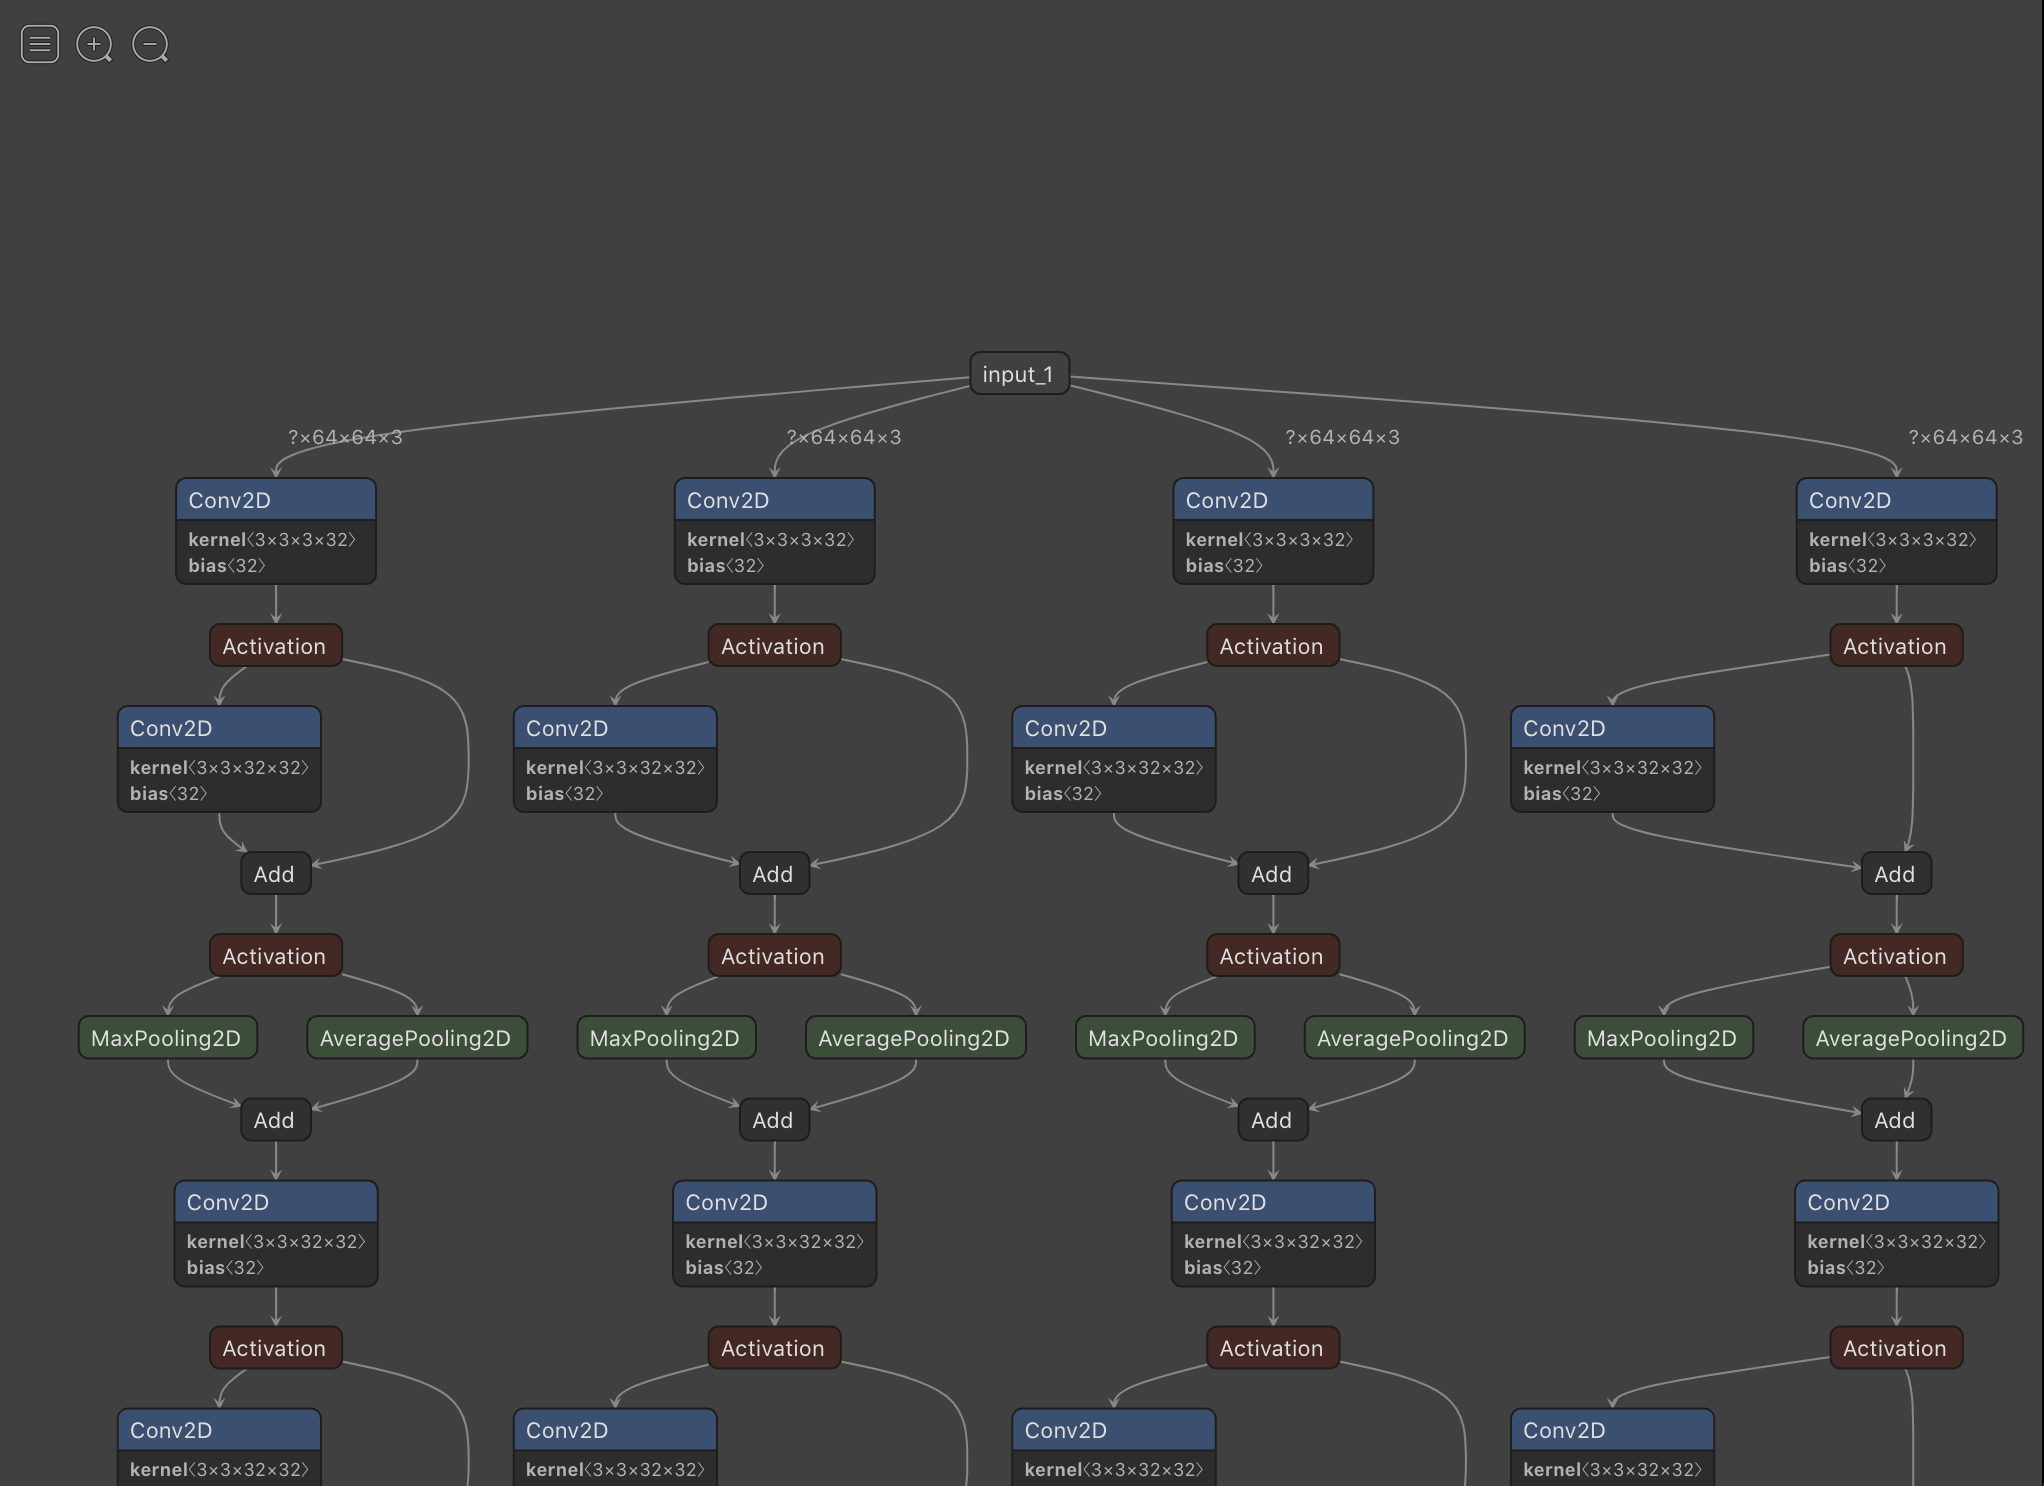Select the leftmost top Conv2D node header
Screen dimensions: 2044x1486
click(275, 500)
